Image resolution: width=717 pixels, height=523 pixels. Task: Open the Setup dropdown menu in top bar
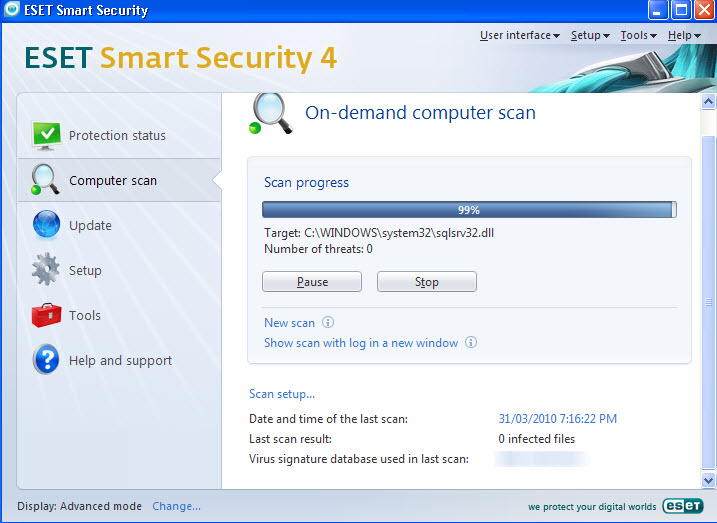coord(590,35)
